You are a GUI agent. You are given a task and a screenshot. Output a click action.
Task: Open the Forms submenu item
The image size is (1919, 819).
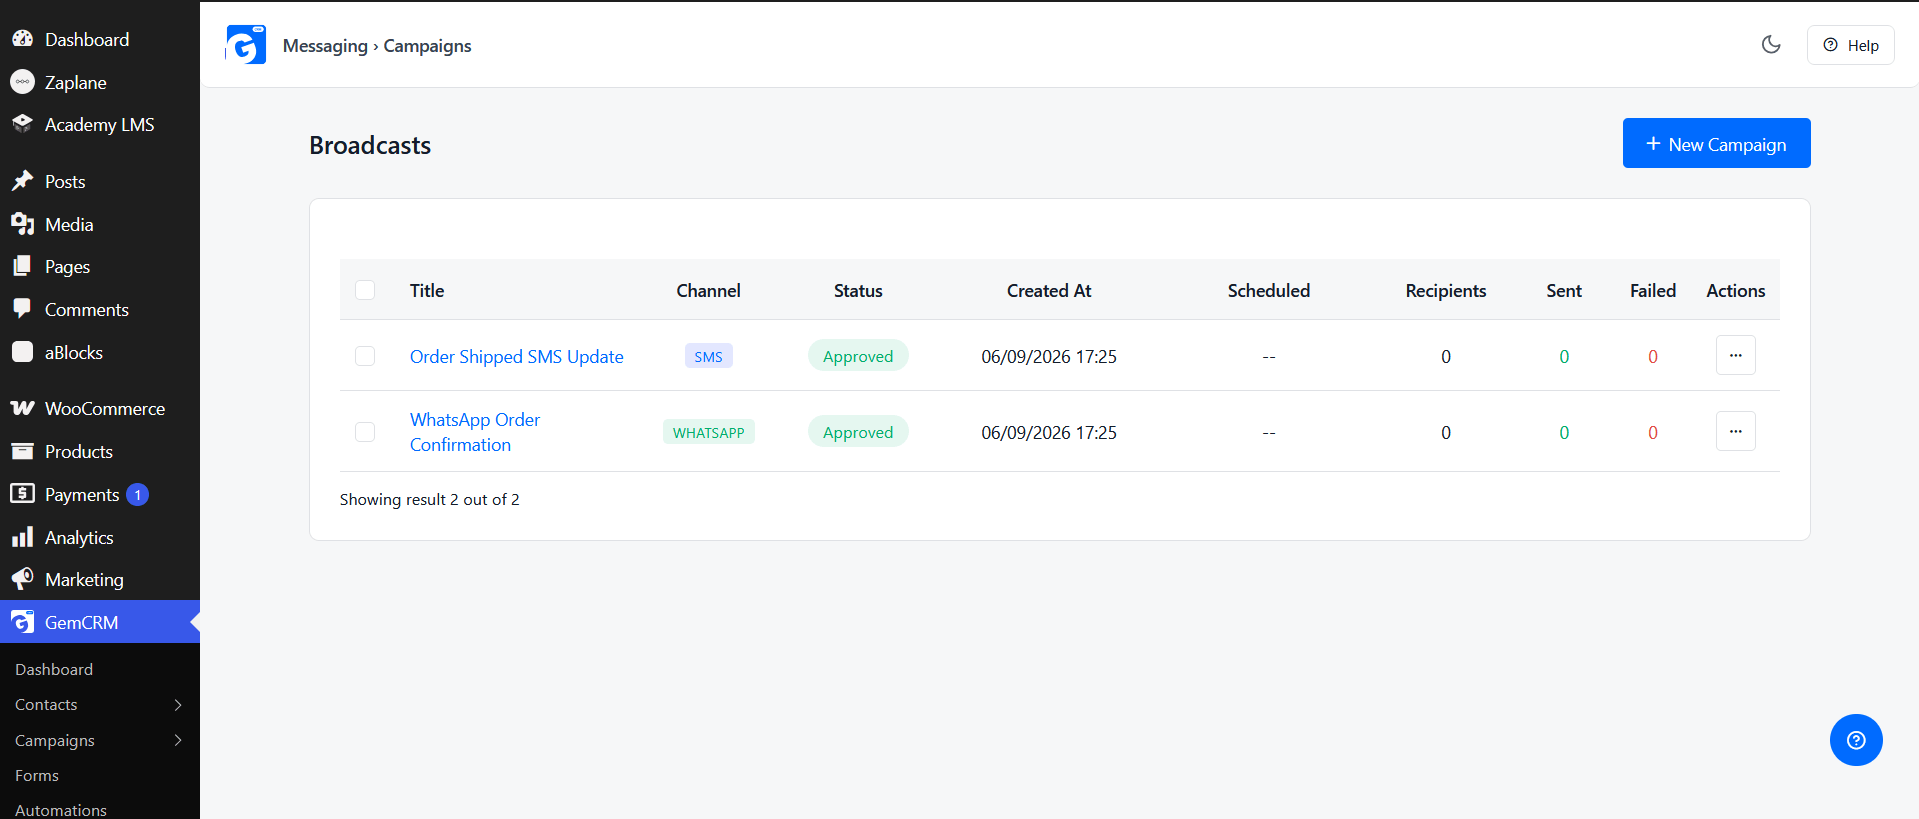(37, 776)
